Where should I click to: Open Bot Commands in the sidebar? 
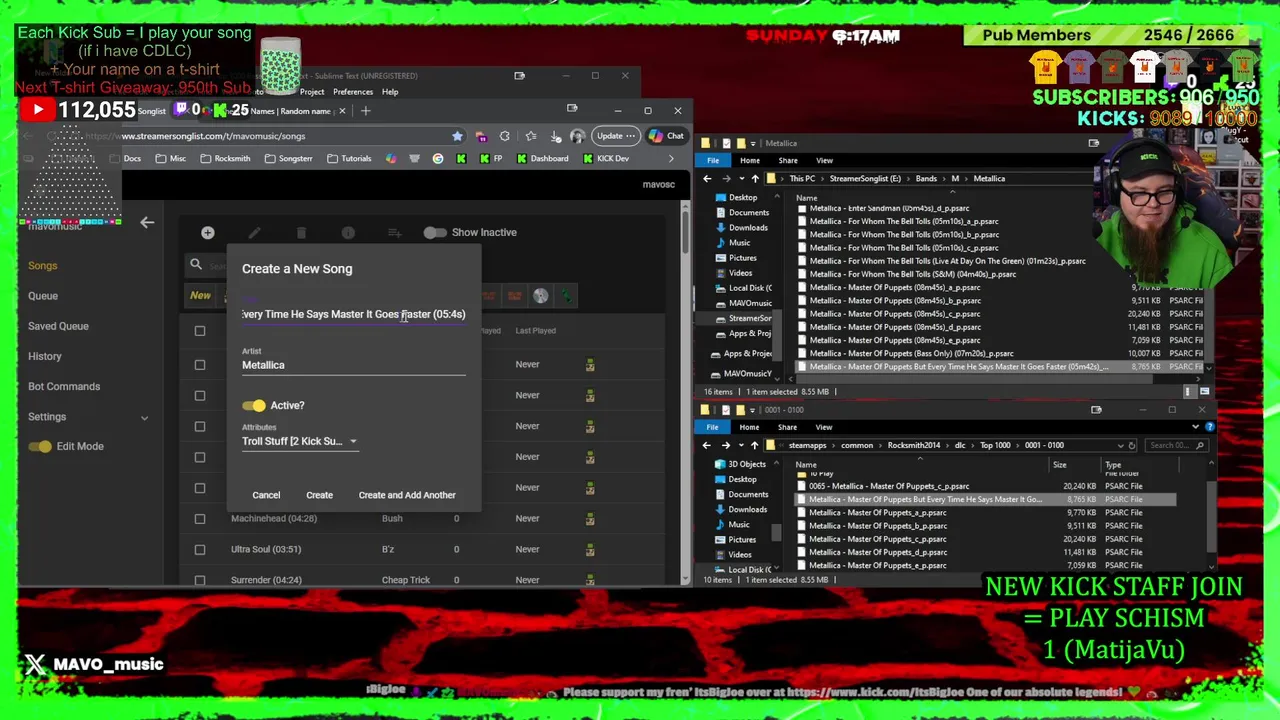coord(64,387)
